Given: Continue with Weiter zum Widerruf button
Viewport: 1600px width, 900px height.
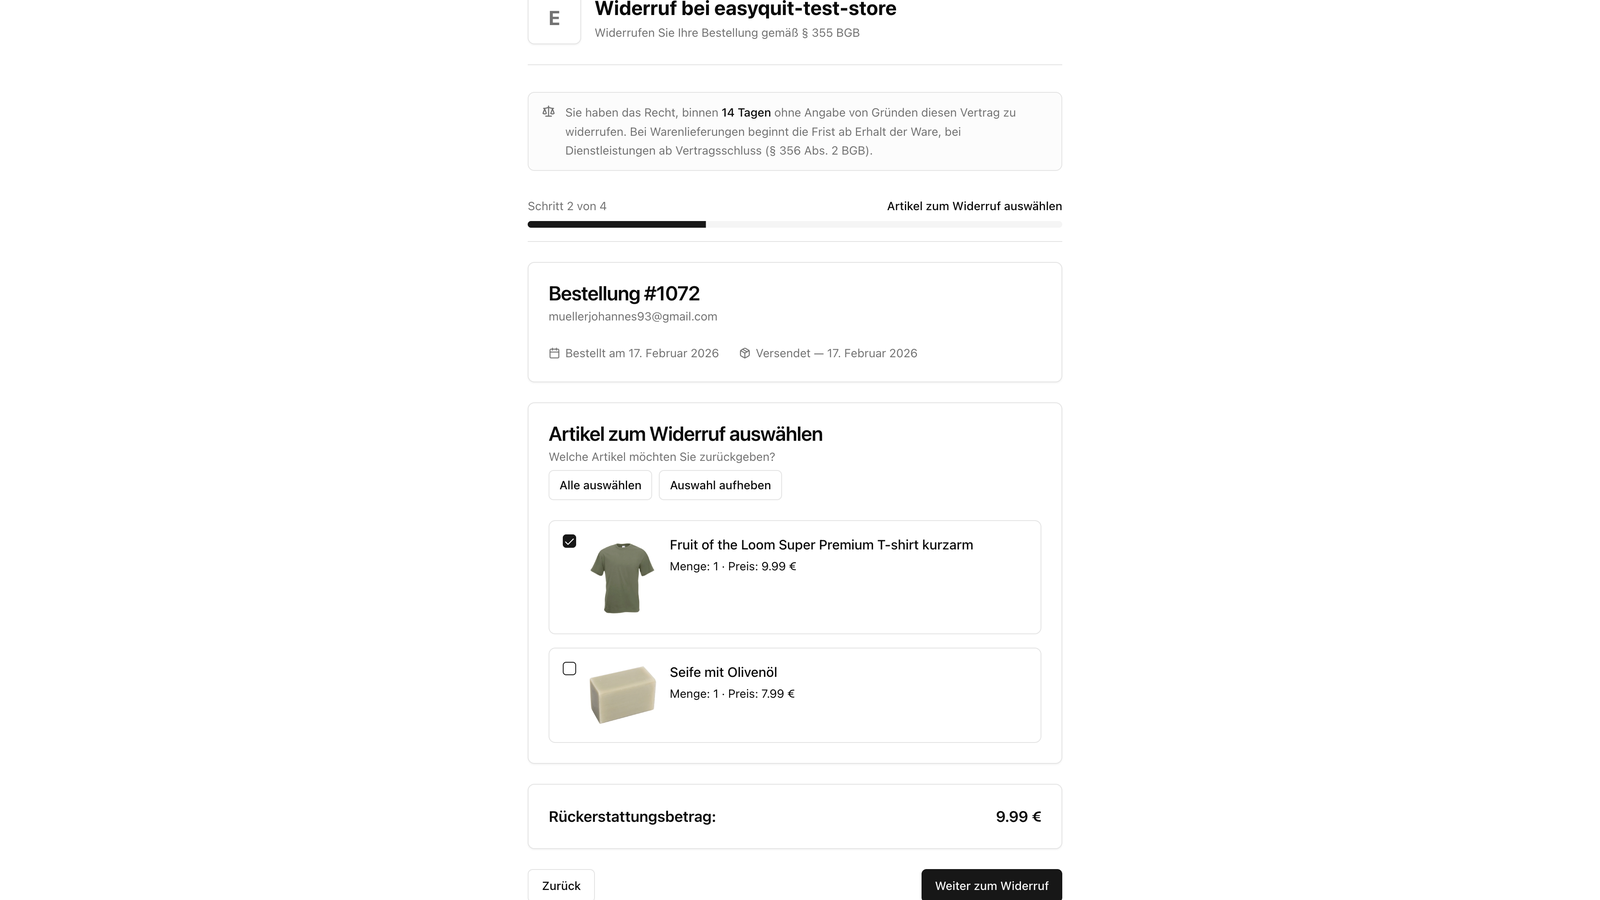Looking at the screenshot, I should [991, 885].
